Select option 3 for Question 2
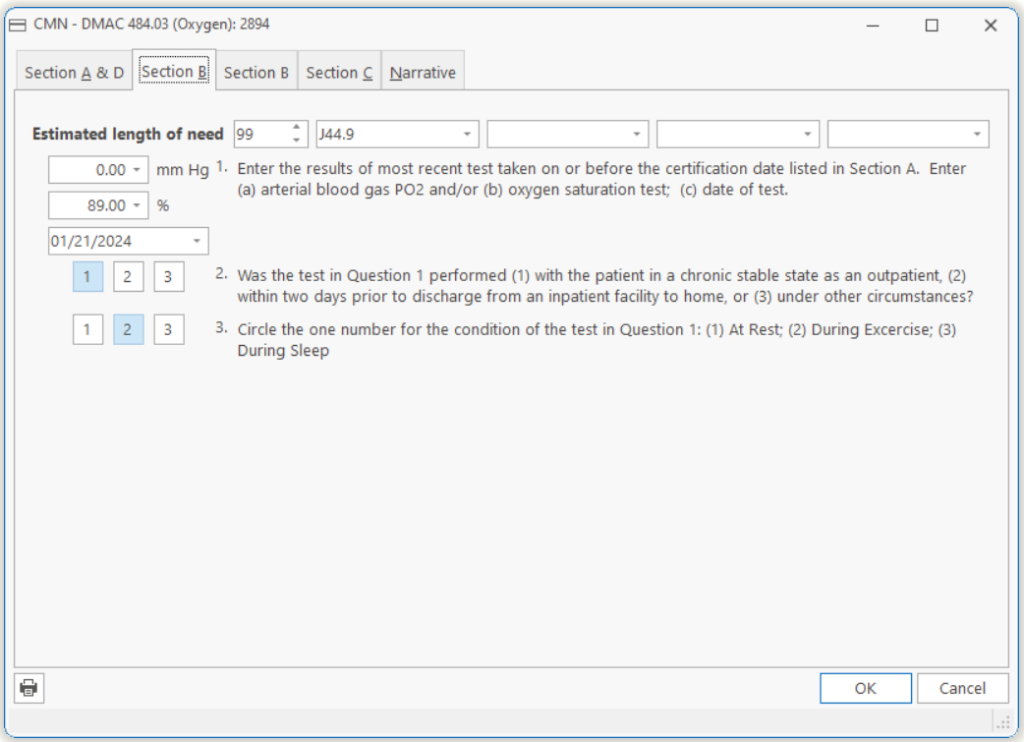This screenshot has height=742, width=1024. coord(169,277)
